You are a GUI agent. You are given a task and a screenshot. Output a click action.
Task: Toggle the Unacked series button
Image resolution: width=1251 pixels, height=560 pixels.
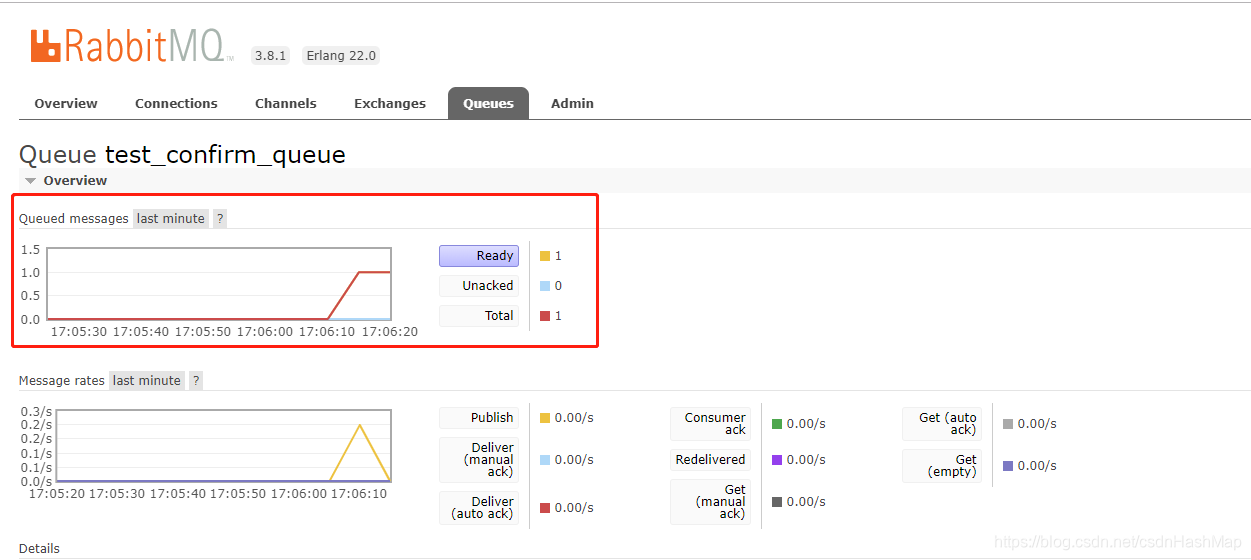tap(479, 286)
